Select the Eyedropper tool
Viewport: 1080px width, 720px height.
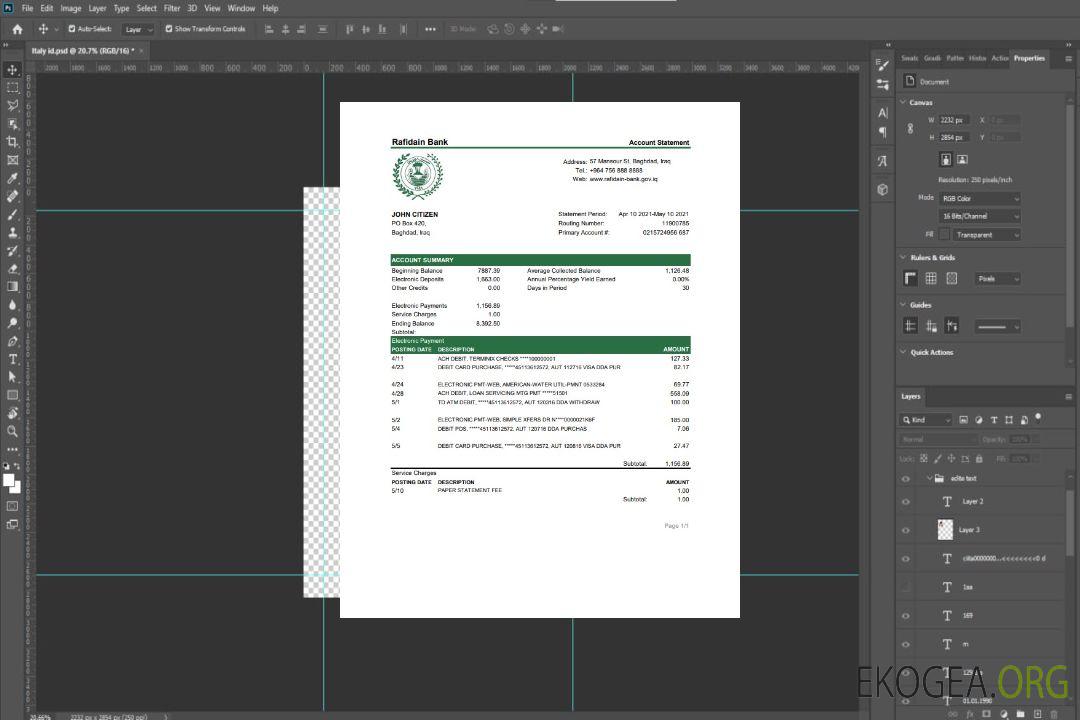(x=12, y=178)
